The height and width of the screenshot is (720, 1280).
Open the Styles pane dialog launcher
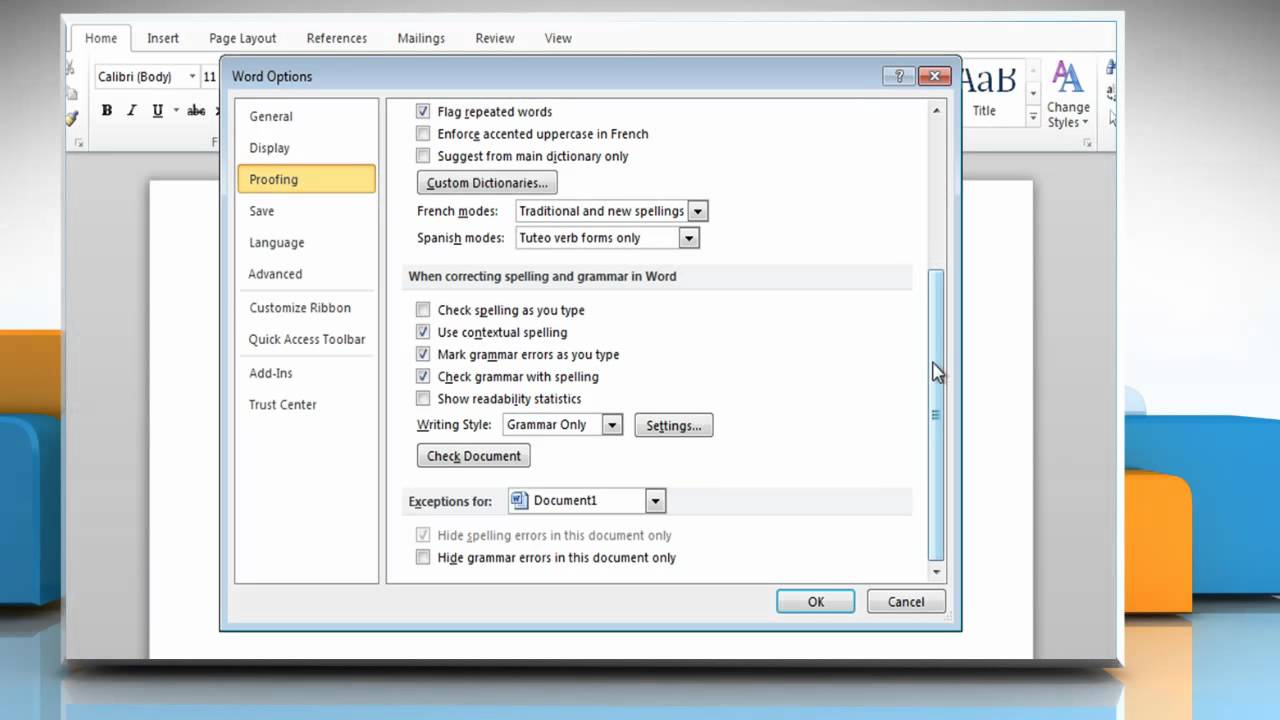(1087, 143)
